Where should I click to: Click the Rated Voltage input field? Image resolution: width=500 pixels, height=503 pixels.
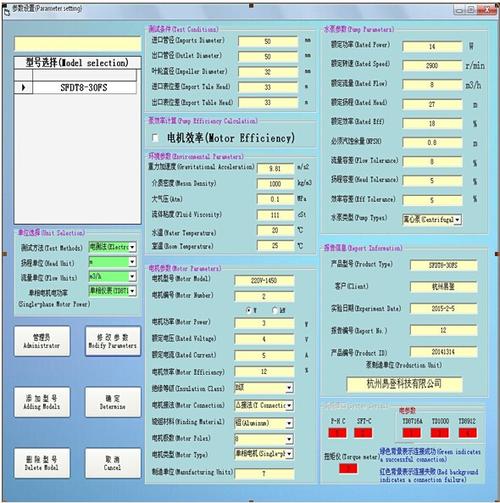coord(264,339)
